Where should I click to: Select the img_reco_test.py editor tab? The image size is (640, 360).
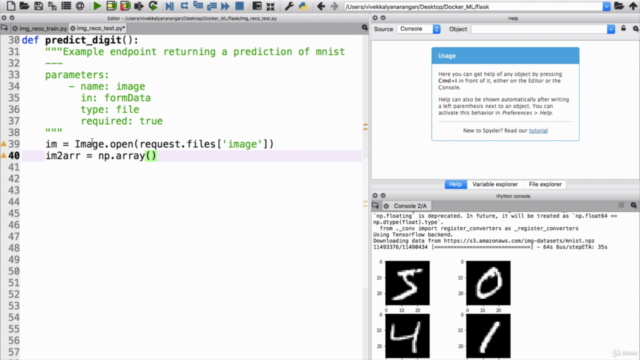97,28
